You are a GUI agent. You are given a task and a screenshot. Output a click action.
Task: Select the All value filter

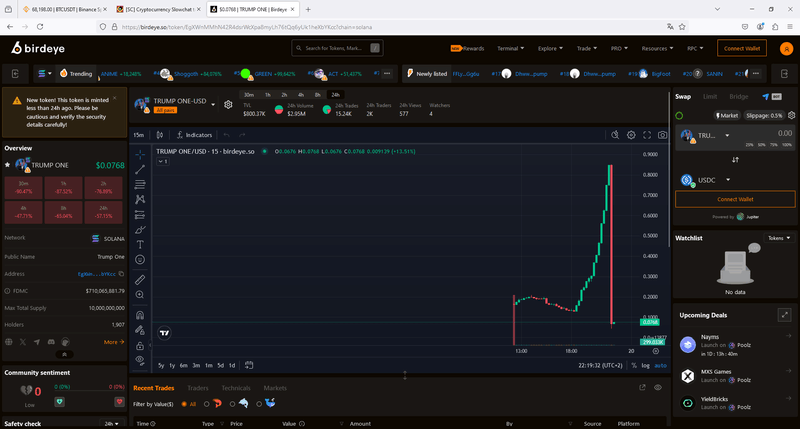[x=189, y=404]
